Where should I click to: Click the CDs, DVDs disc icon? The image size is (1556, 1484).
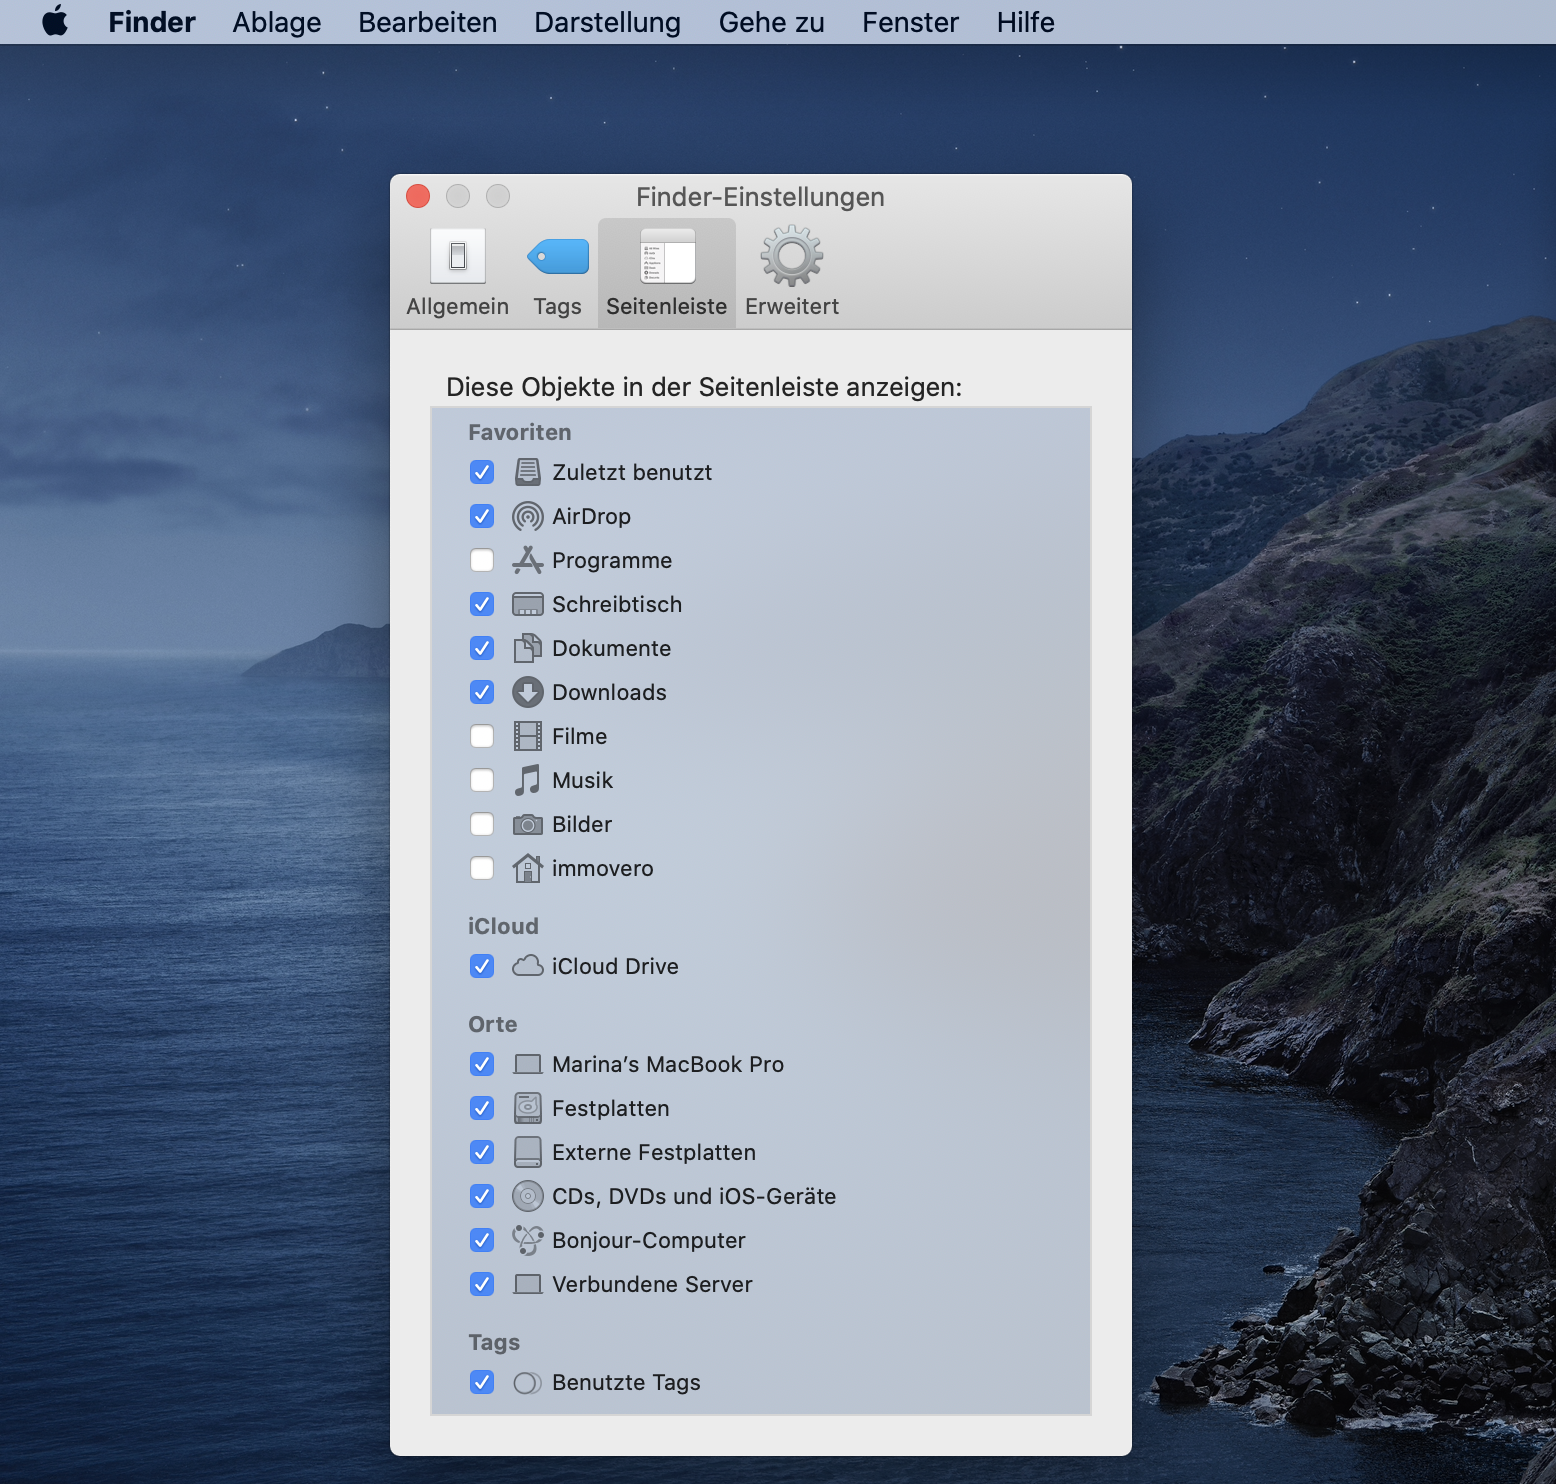click(x=528, y=1196)
